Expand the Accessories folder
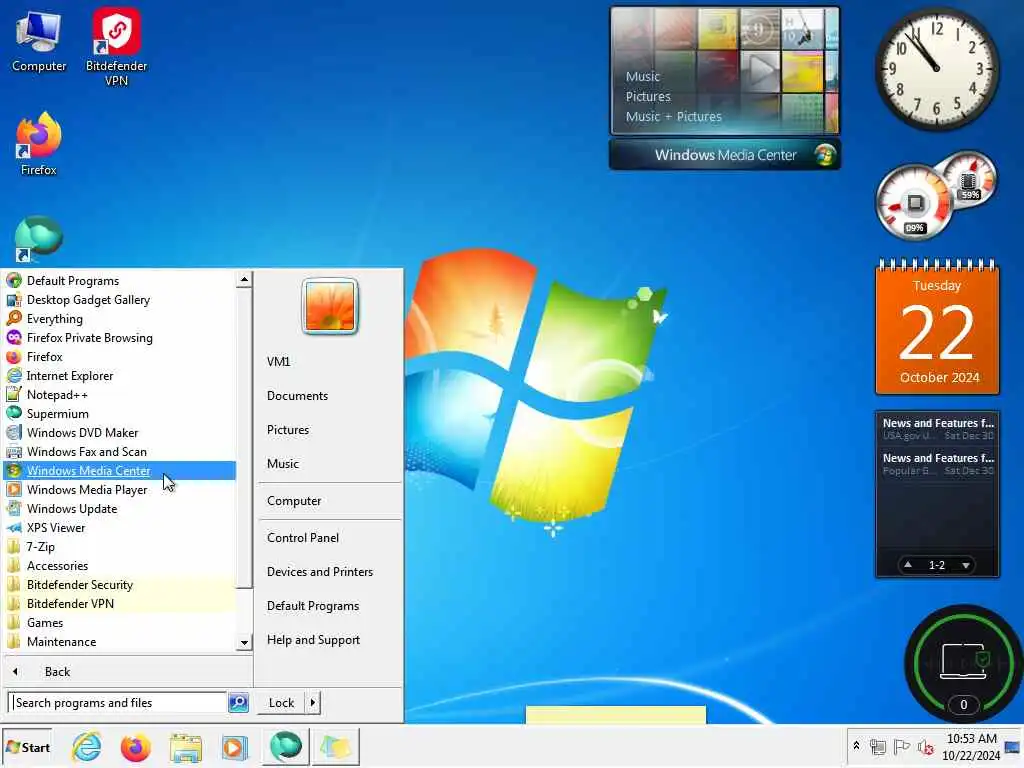This screenshot has height=768, width=1024. (x=120, y=566)
